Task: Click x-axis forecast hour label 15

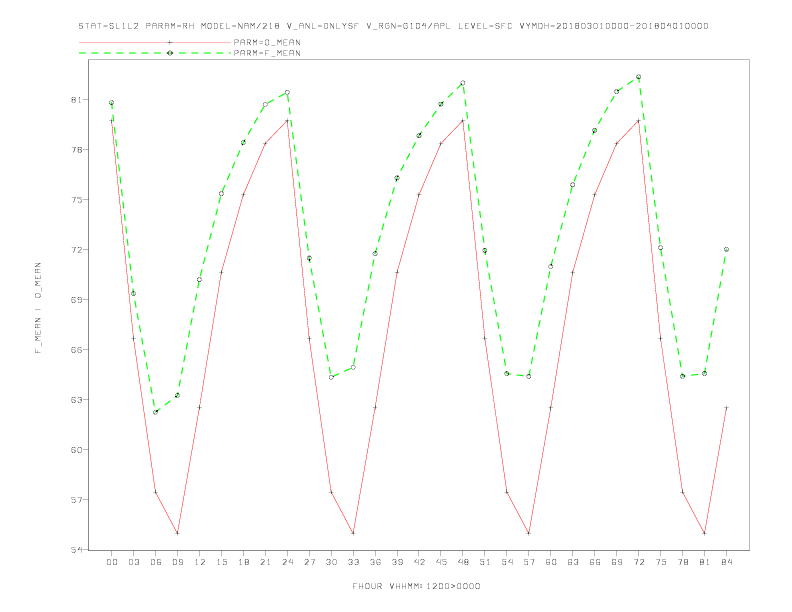Action: [x=221, y=562]
